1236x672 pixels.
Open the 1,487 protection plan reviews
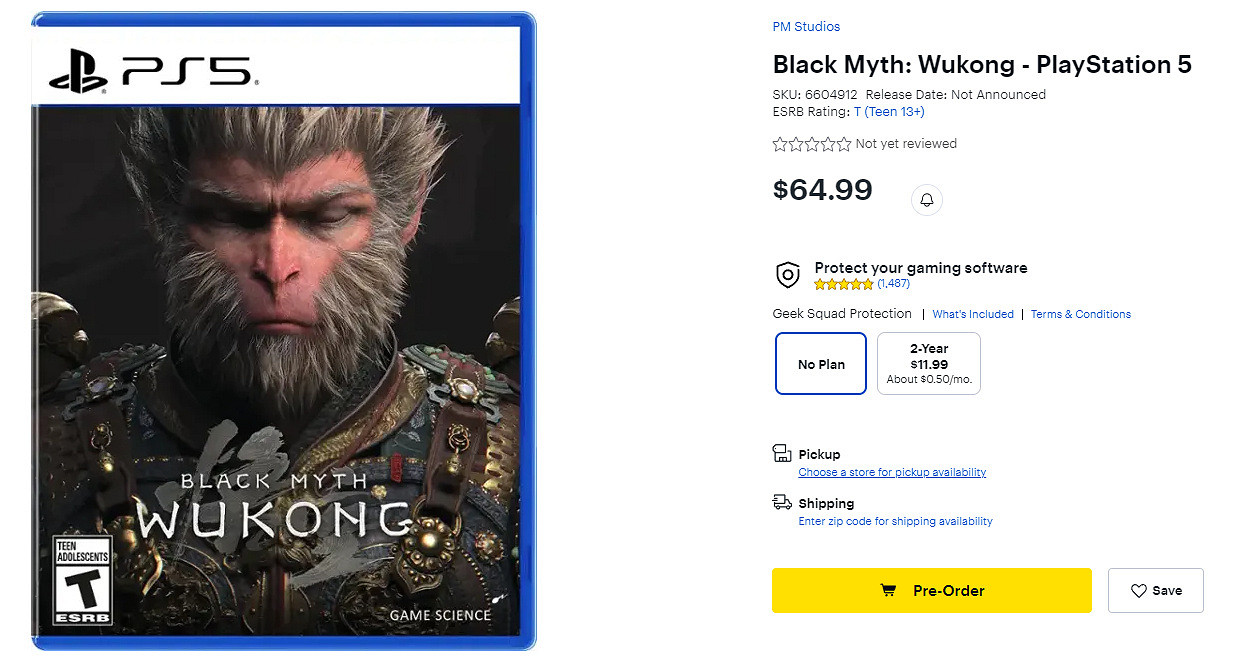[893, 284]
